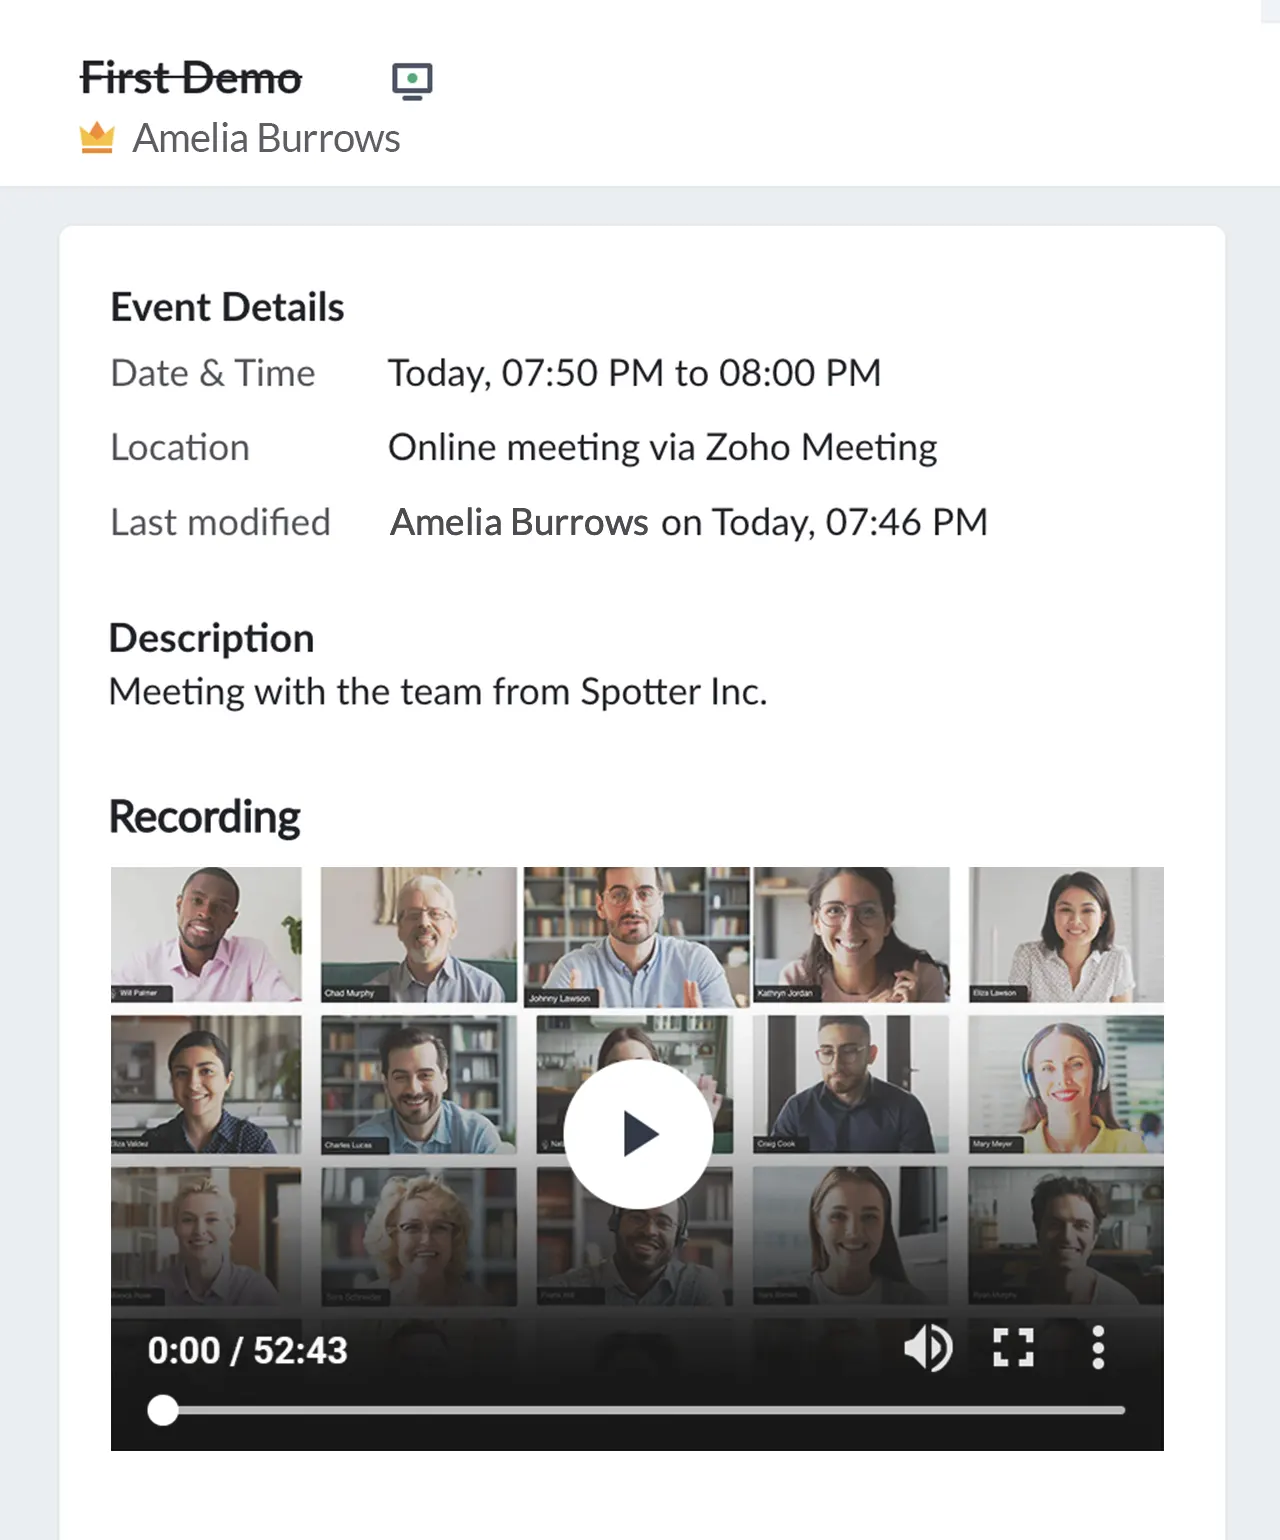Image resolution: width=1280 pixels, height=1540 pixels.
Task: Click the Johnny Lawson participant tile
Action: [x=636, y=936]
